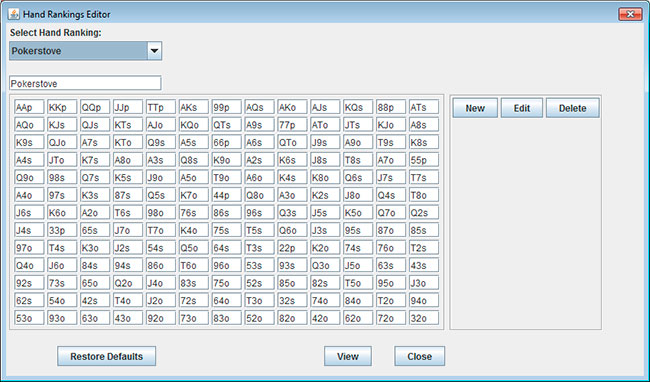Click the K7o hand cell
Viewport: 650px width, 382px height.
tap(194, 195)
